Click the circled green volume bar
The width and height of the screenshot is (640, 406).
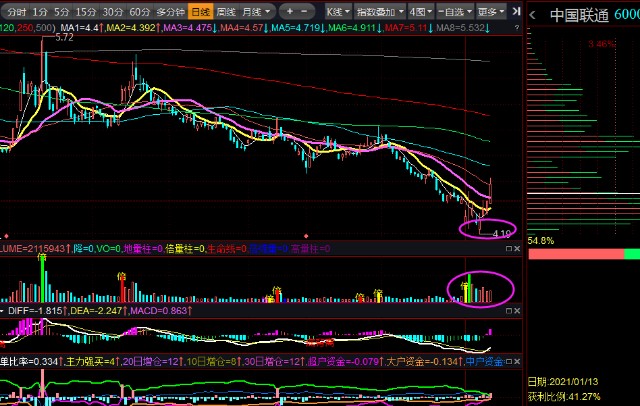(x=468, y=287)
